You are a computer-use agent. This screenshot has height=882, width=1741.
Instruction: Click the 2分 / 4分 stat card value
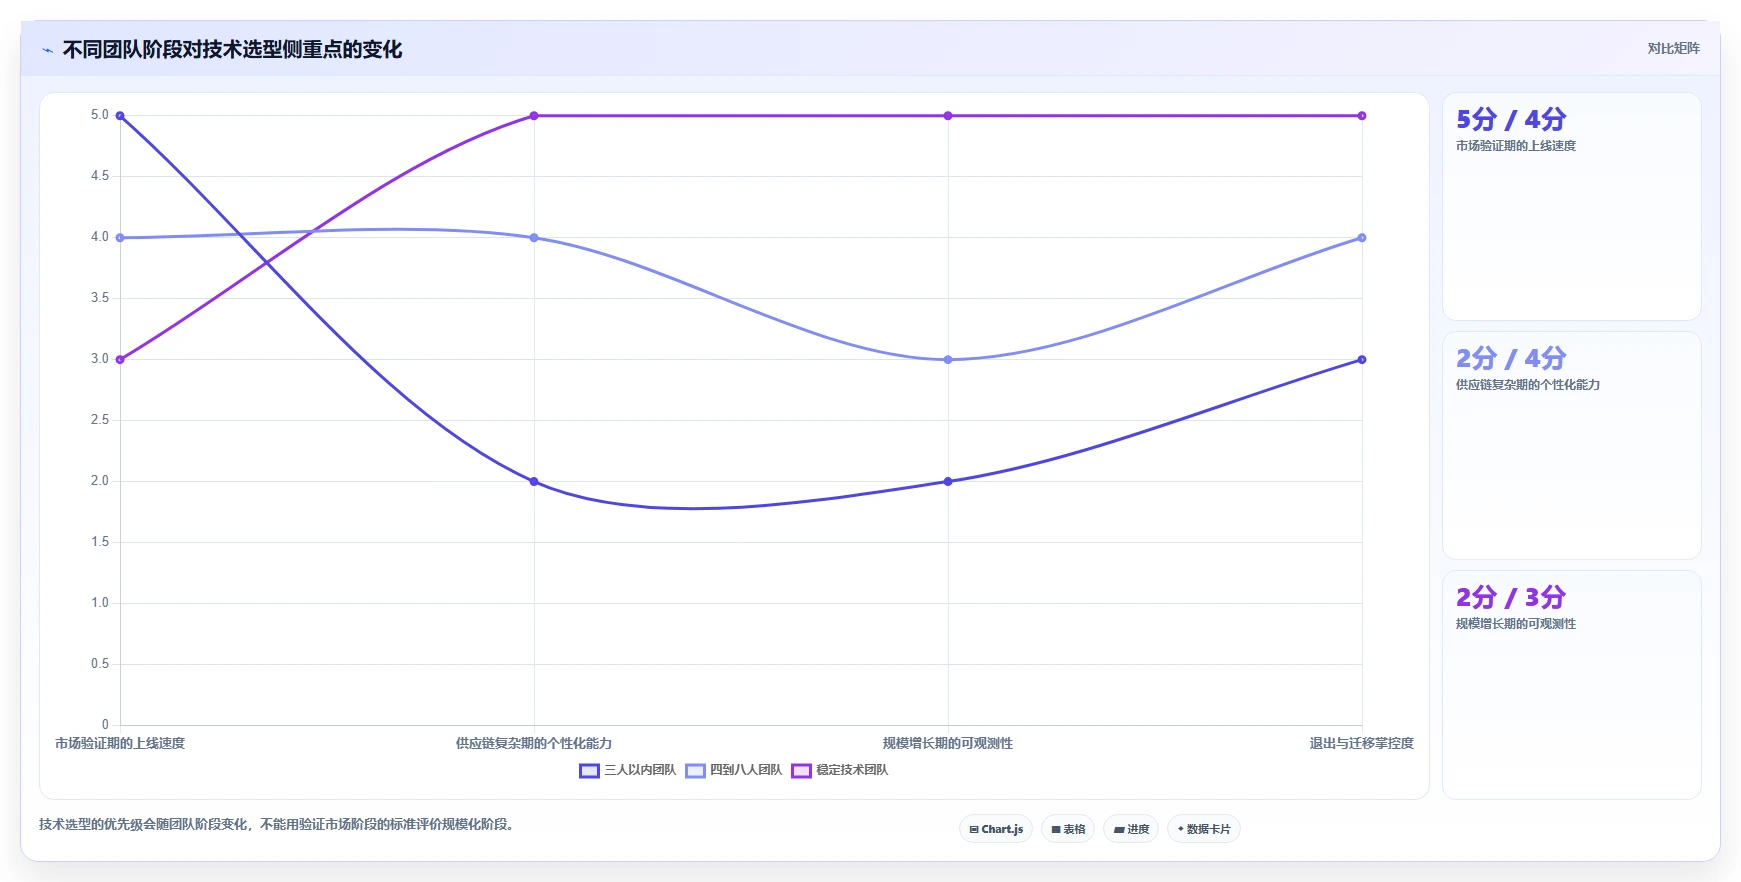click(x=1511, y=358)
